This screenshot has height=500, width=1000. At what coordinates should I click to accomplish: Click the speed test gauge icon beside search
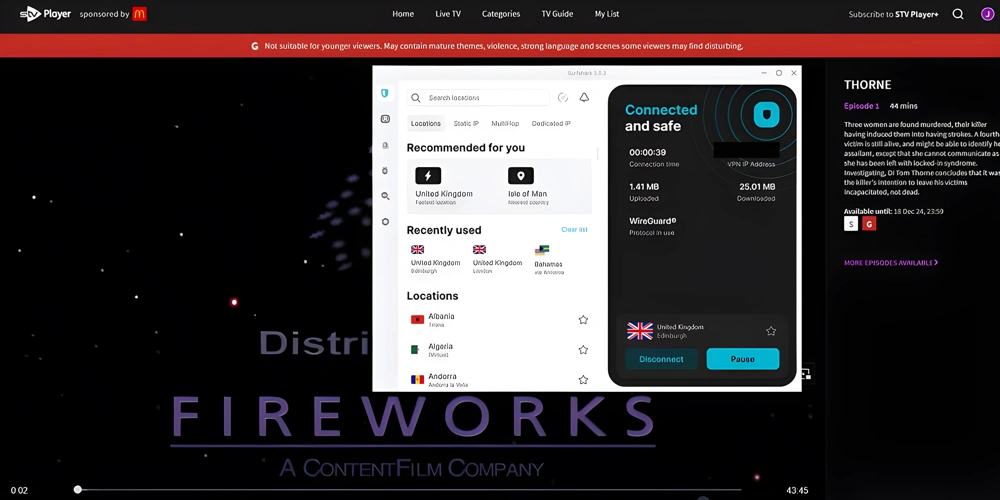coord(562,98)
